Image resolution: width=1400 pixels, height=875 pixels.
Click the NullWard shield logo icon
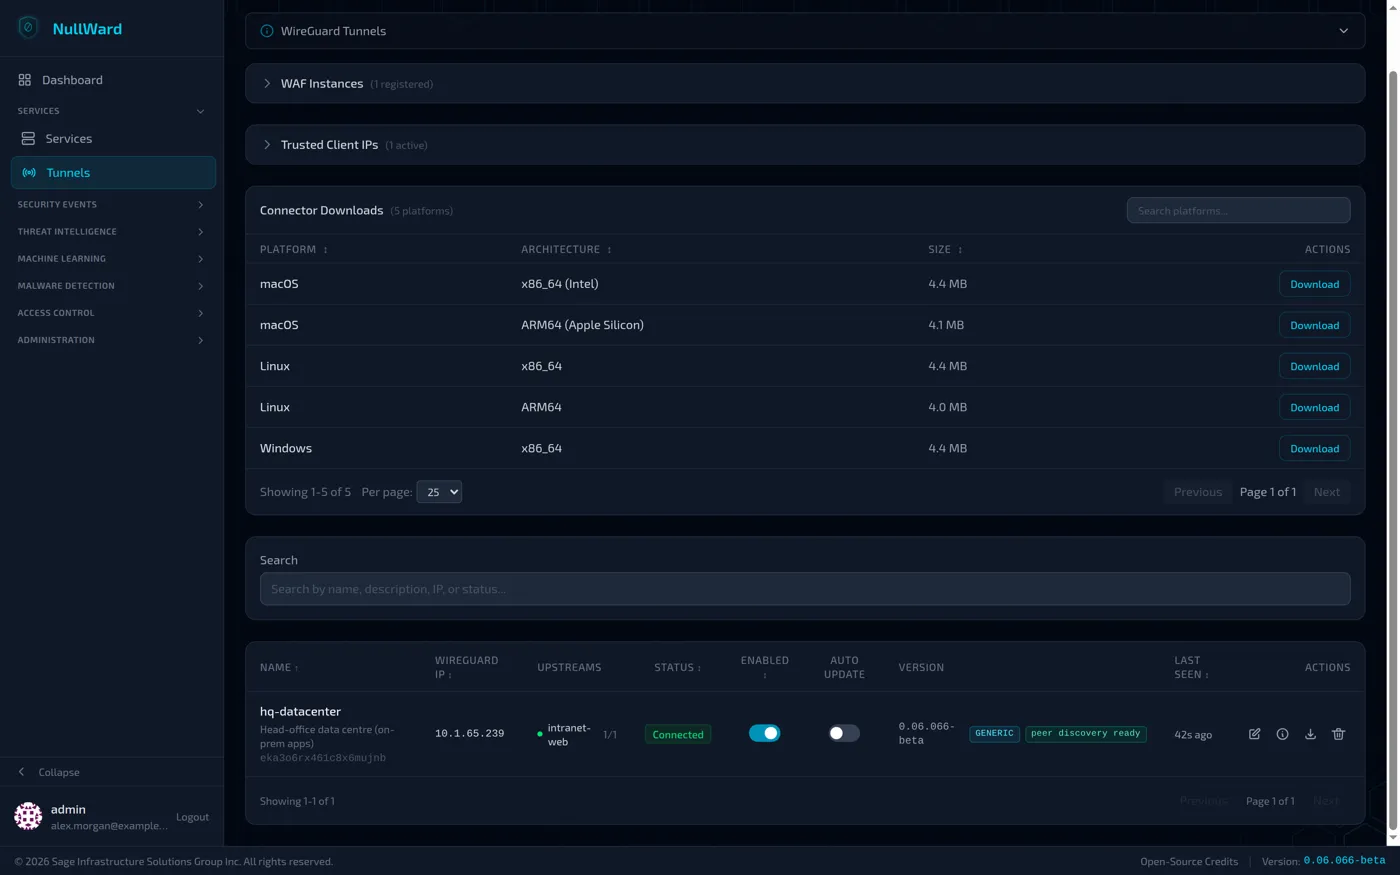click(x=28, y=28)
